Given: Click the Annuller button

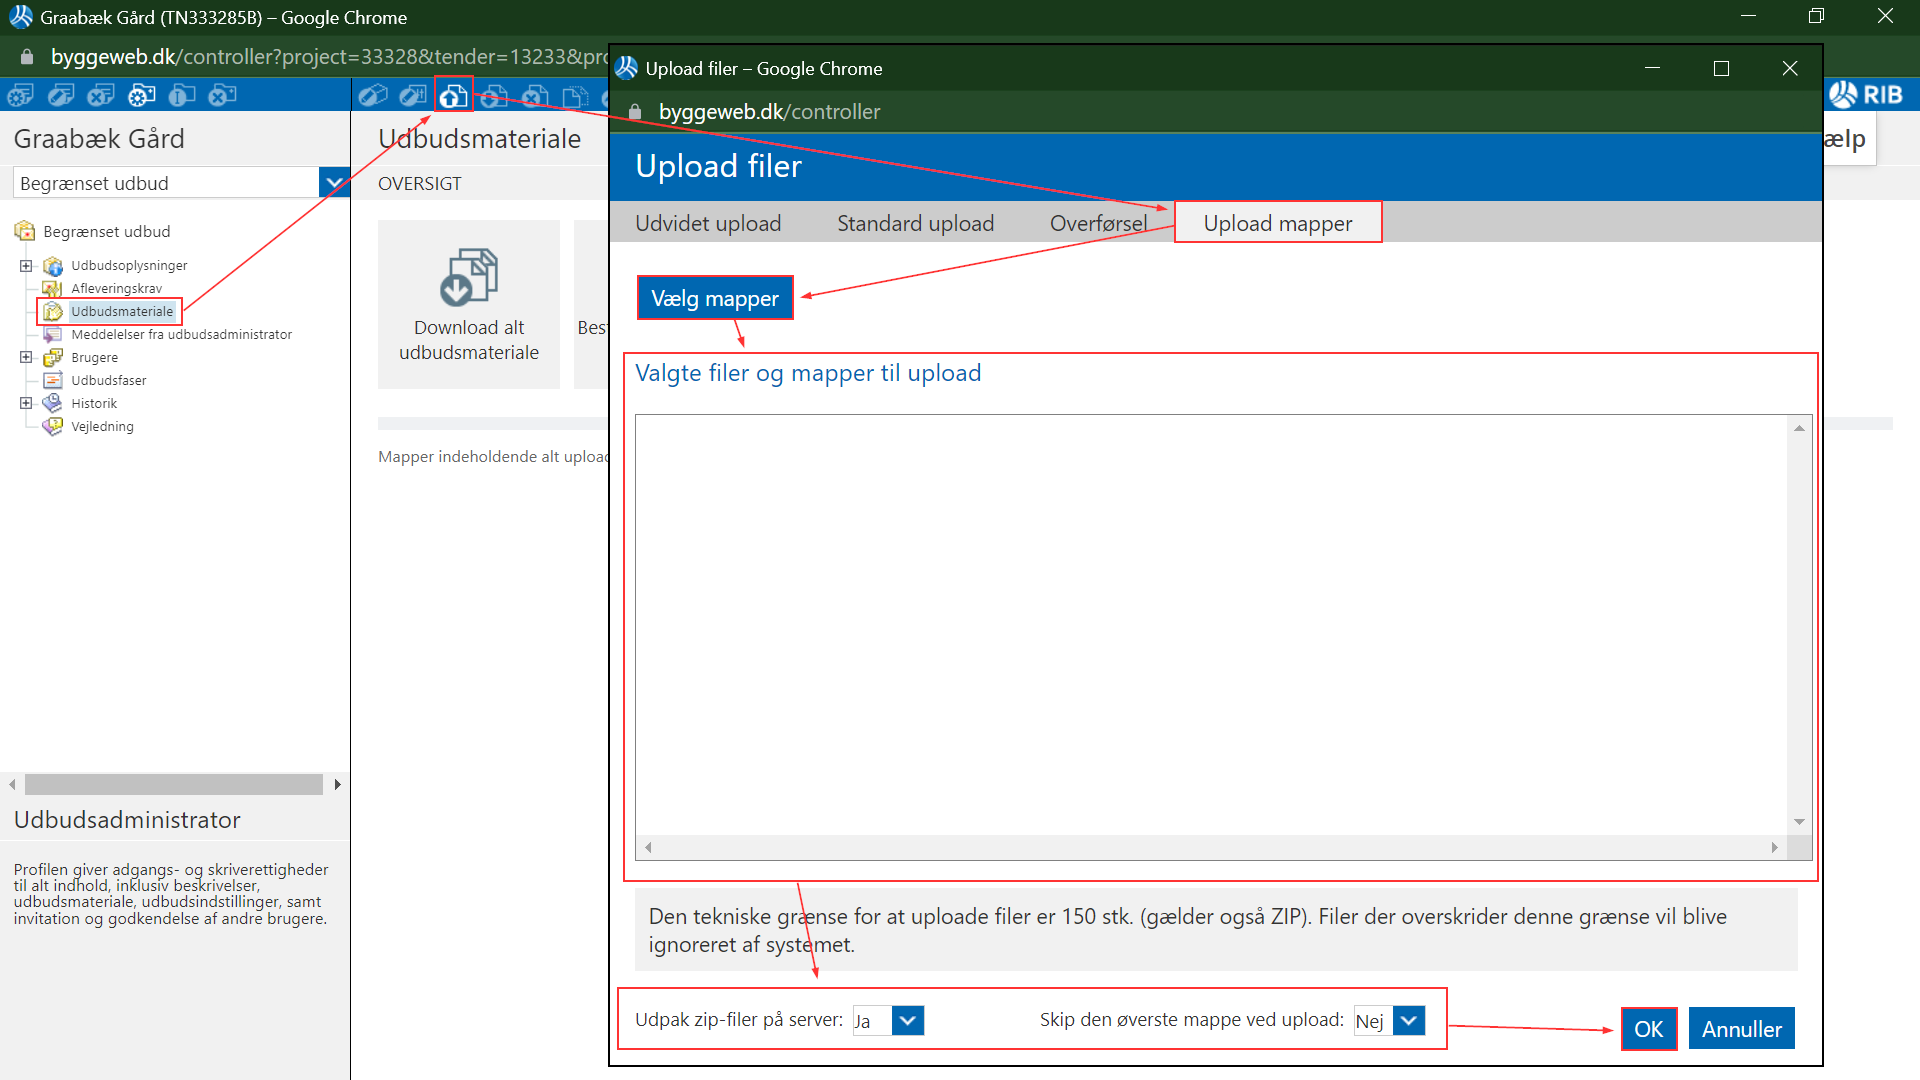Looking at the screenshot, I should click(x=1741, y=1029).
